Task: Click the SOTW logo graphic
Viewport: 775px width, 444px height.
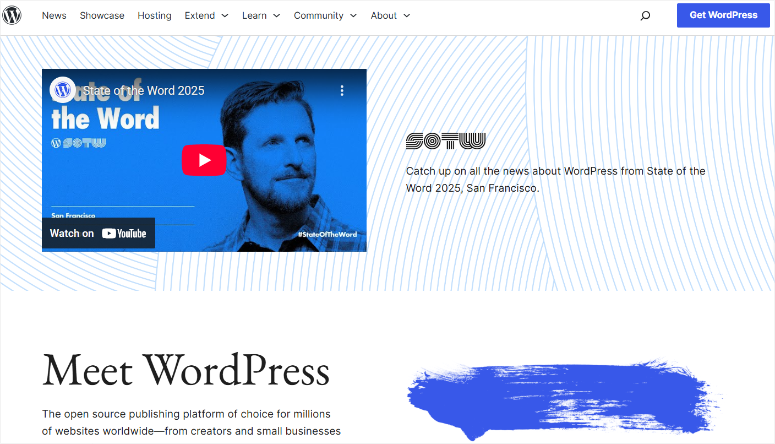Action: (446, 141)
